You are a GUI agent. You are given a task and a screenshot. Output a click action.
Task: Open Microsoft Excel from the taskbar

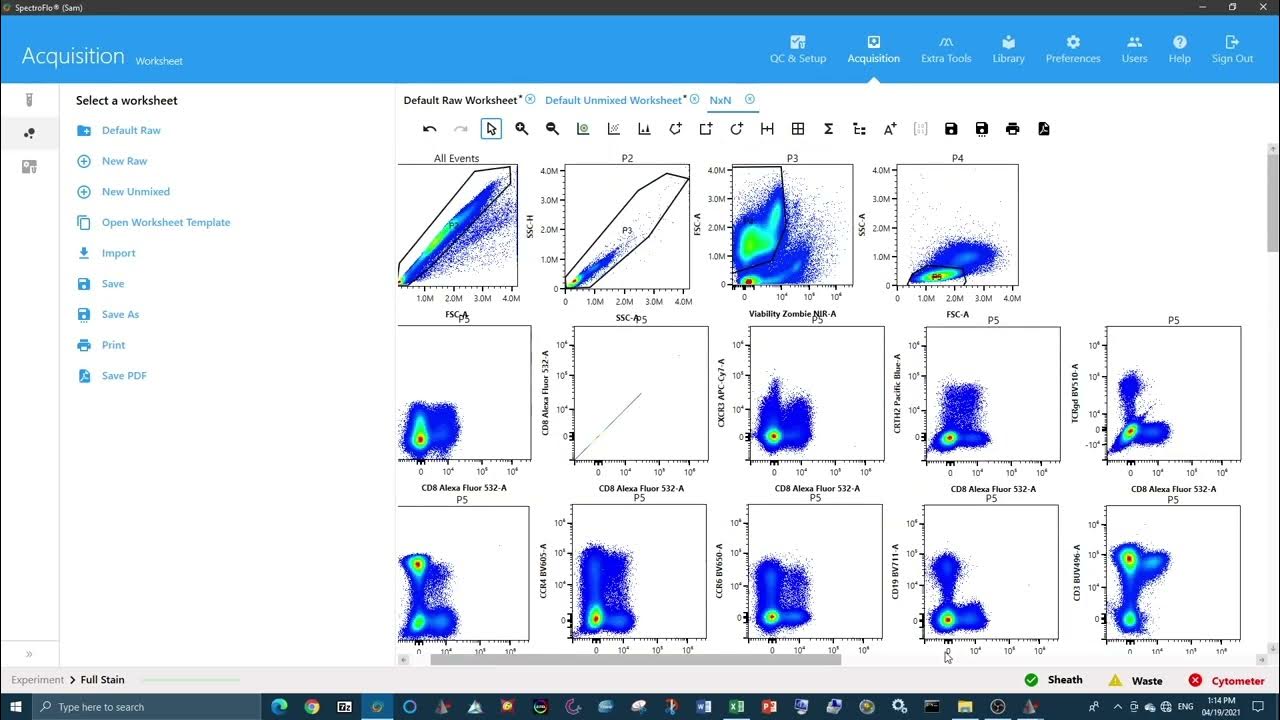(737, 707)
